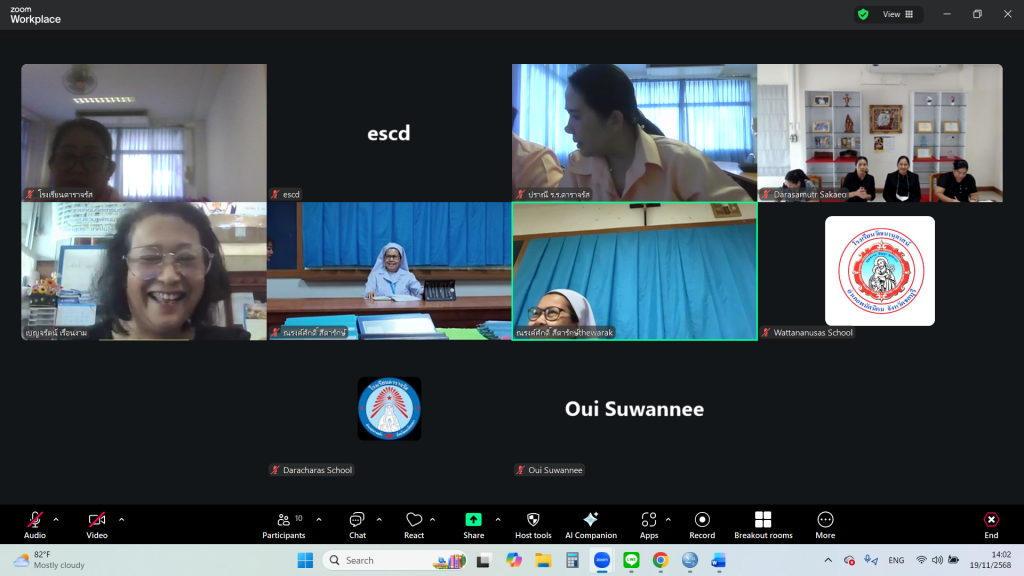
Task: Open Breakout rooms
Action: tap(763, 524)
